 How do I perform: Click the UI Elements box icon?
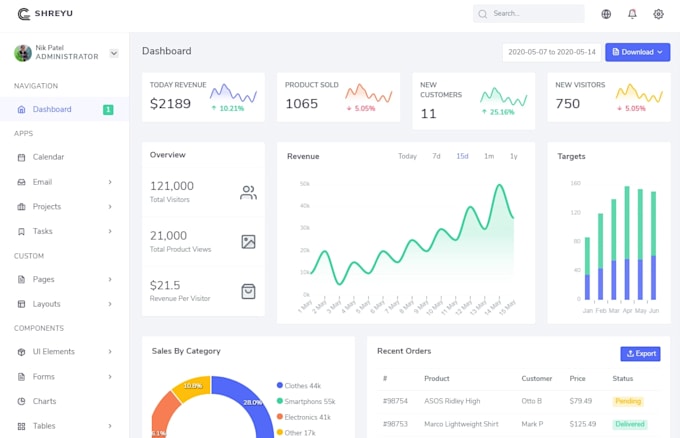[21, 352]
